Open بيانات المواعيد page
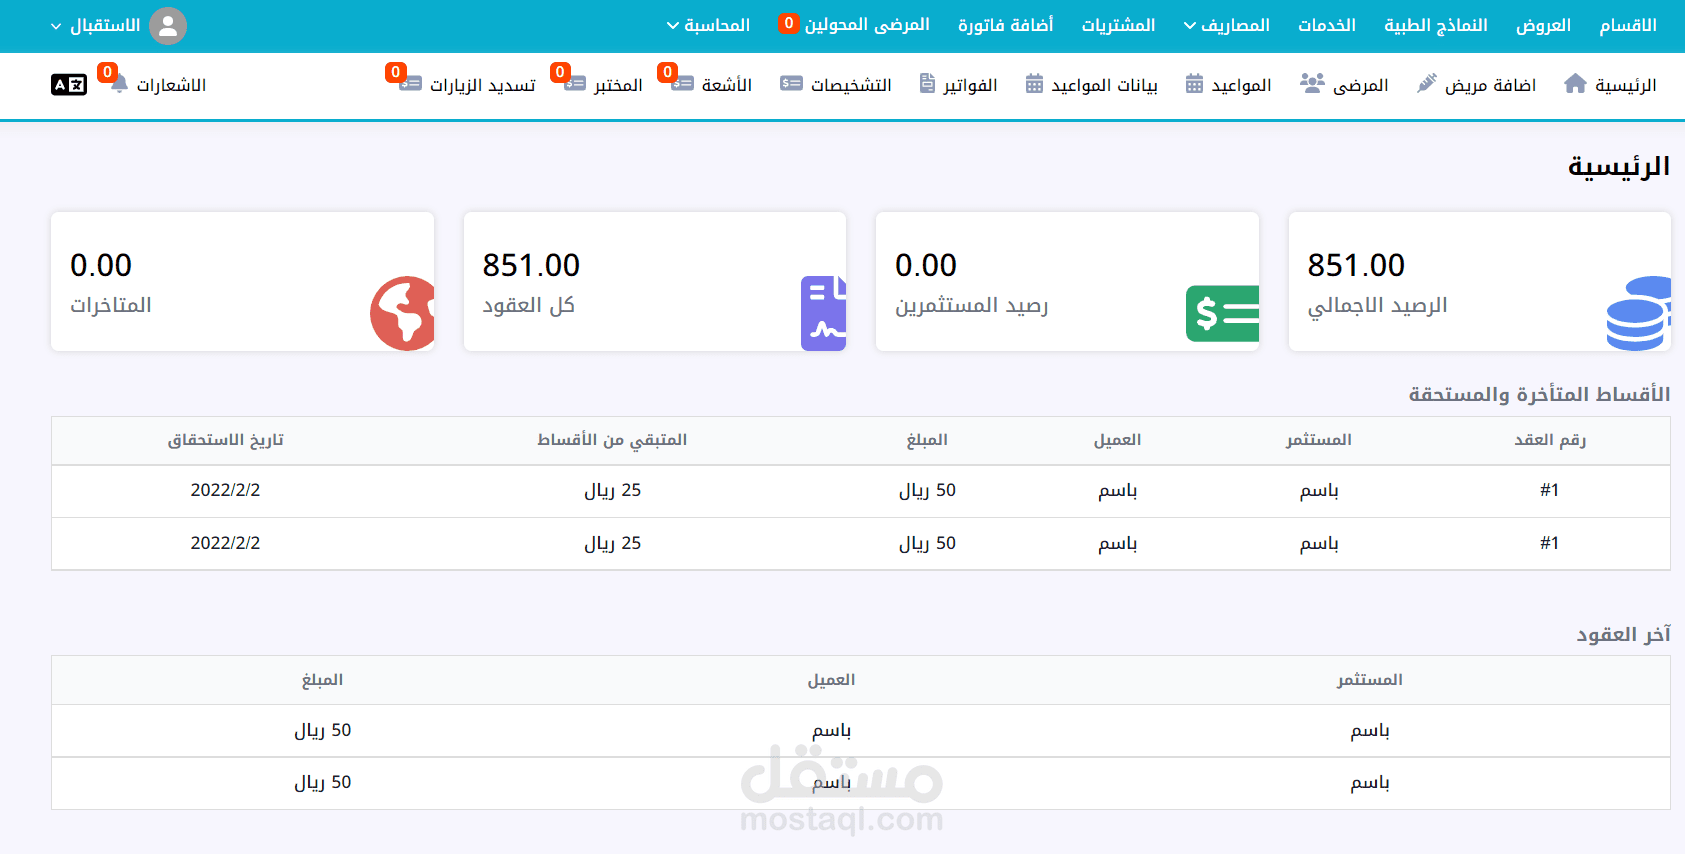The image size is (1685, 854). (1104, 85)
